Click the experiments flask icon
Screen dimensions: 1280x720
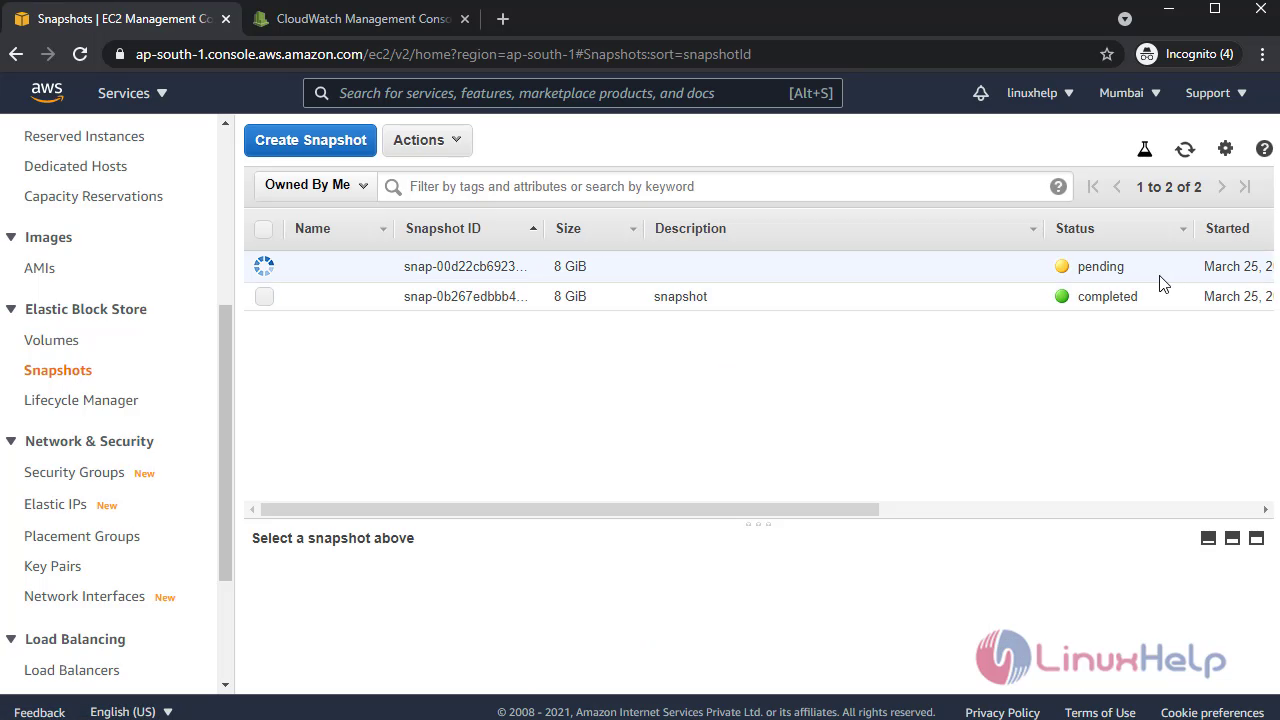click(1145, 149)
